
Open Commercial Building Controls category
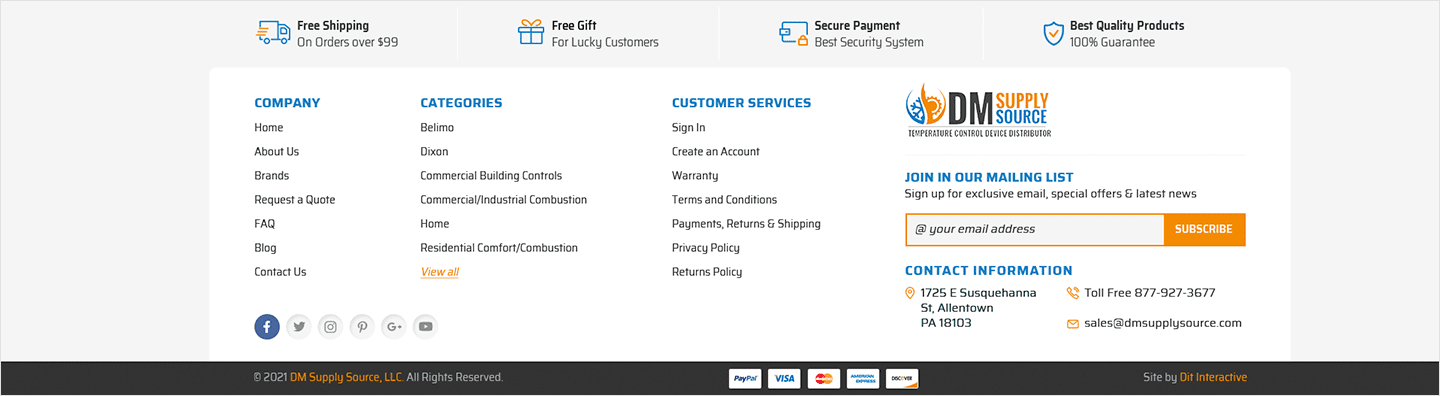491,176
